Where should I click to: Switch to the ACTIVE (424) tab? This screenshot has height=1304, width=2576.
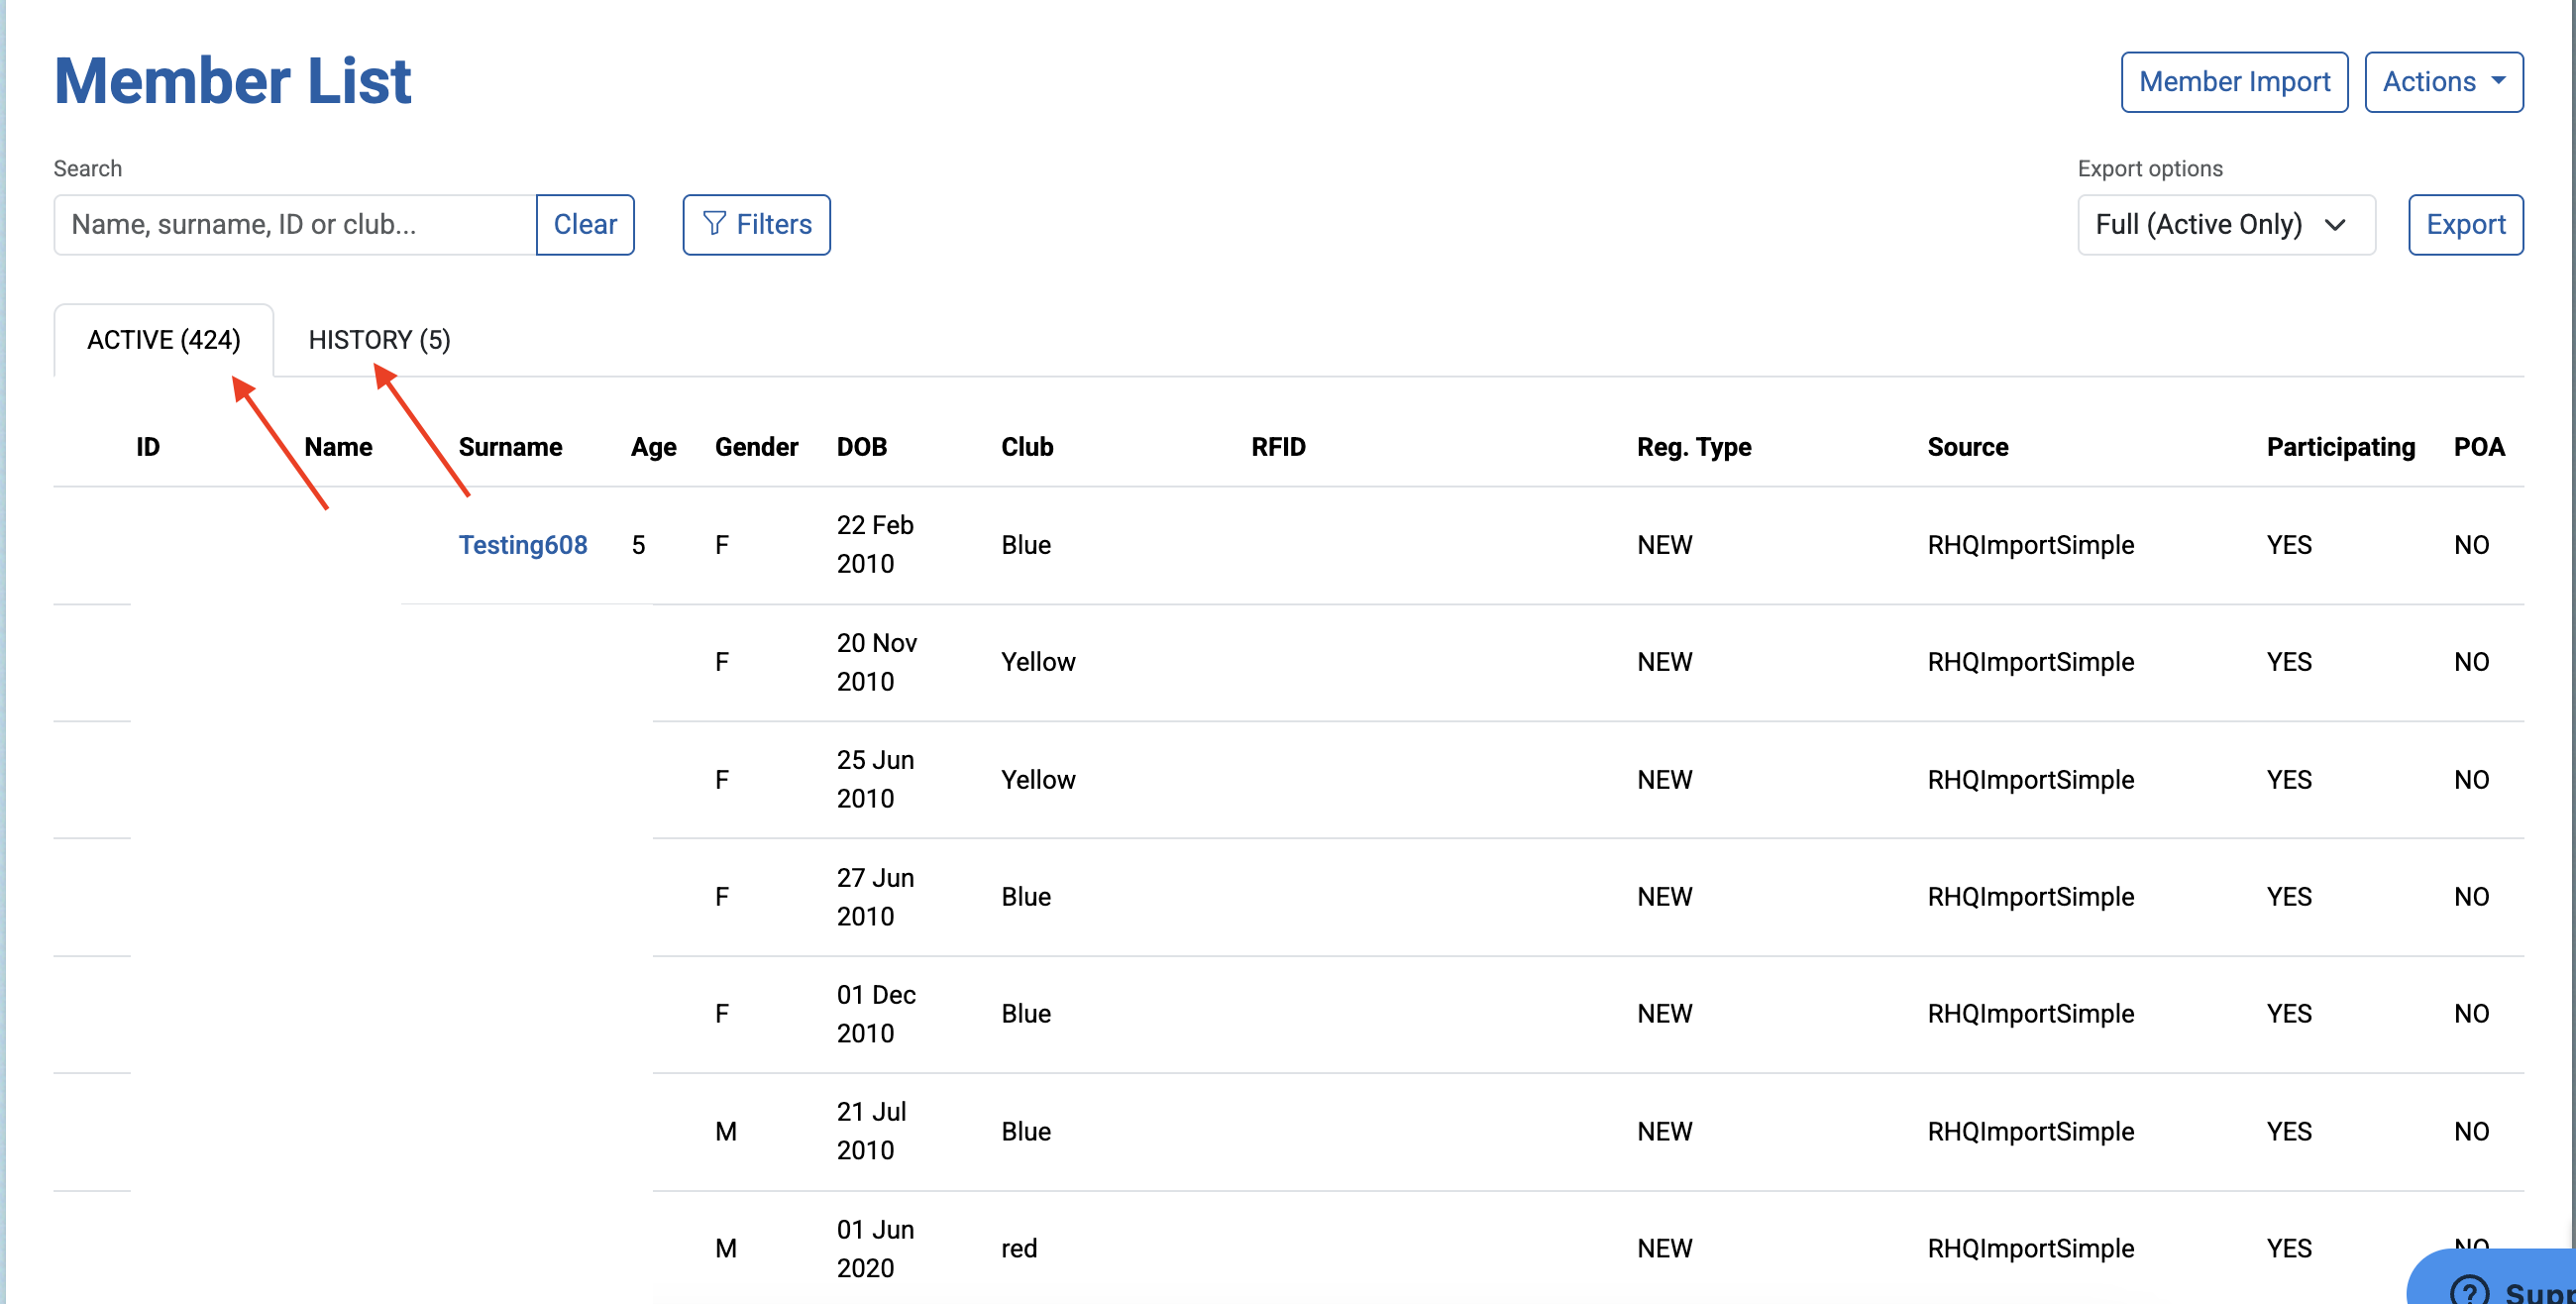[164, 340]
